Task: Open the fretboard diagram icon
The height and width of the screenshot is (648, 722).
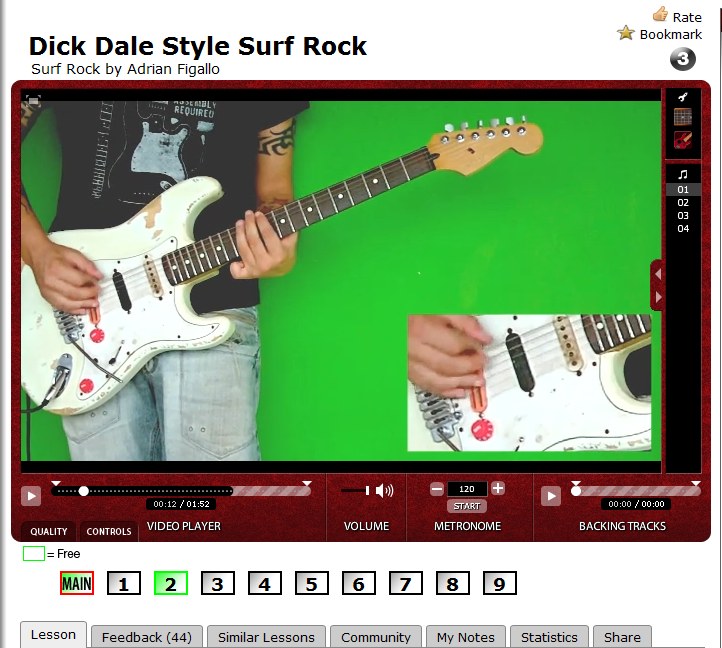Action: (x=683, y=117)
